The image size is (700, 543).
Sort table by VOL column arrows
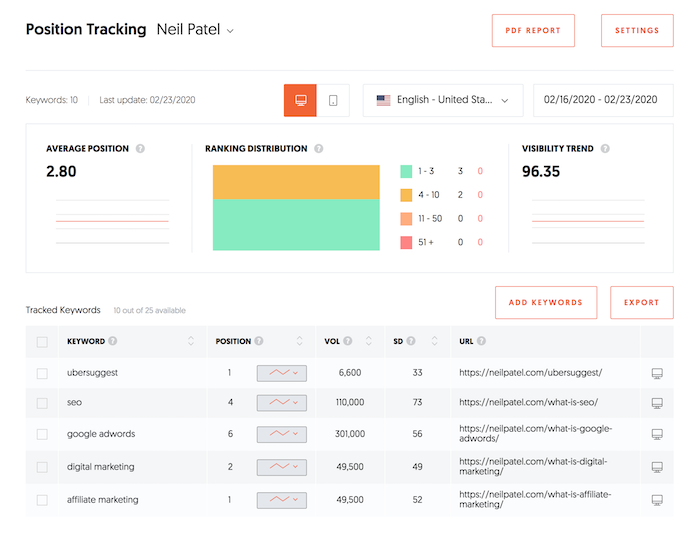click(x=369, y=341)
